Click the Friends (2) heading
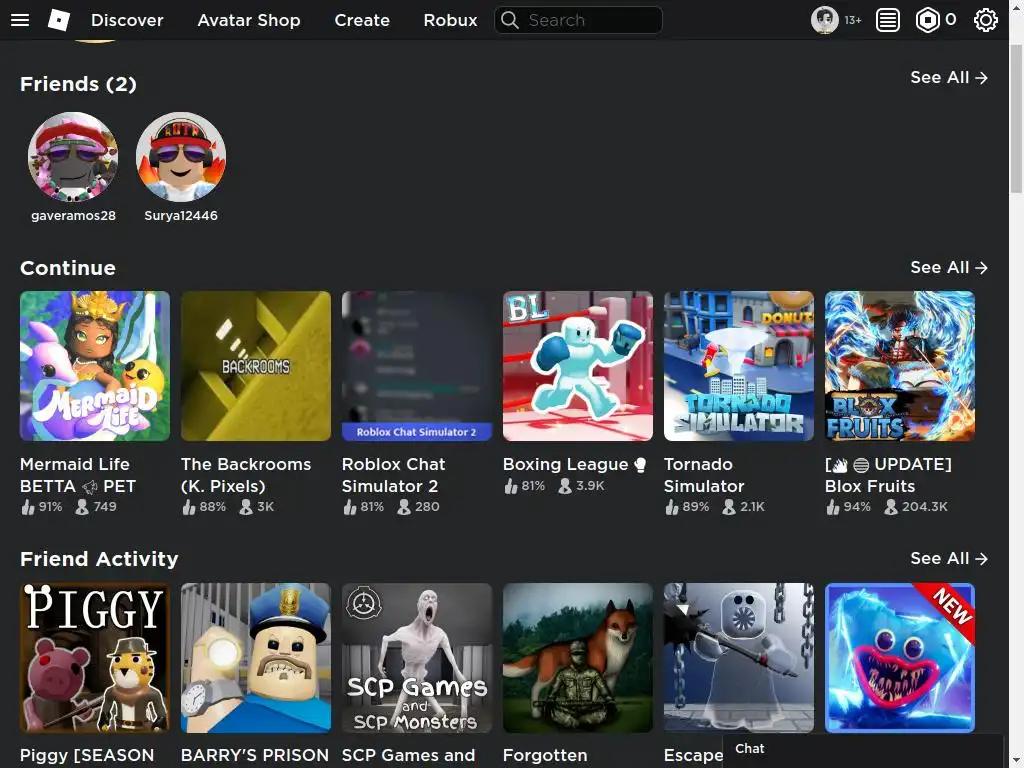 tap(78, 84)
